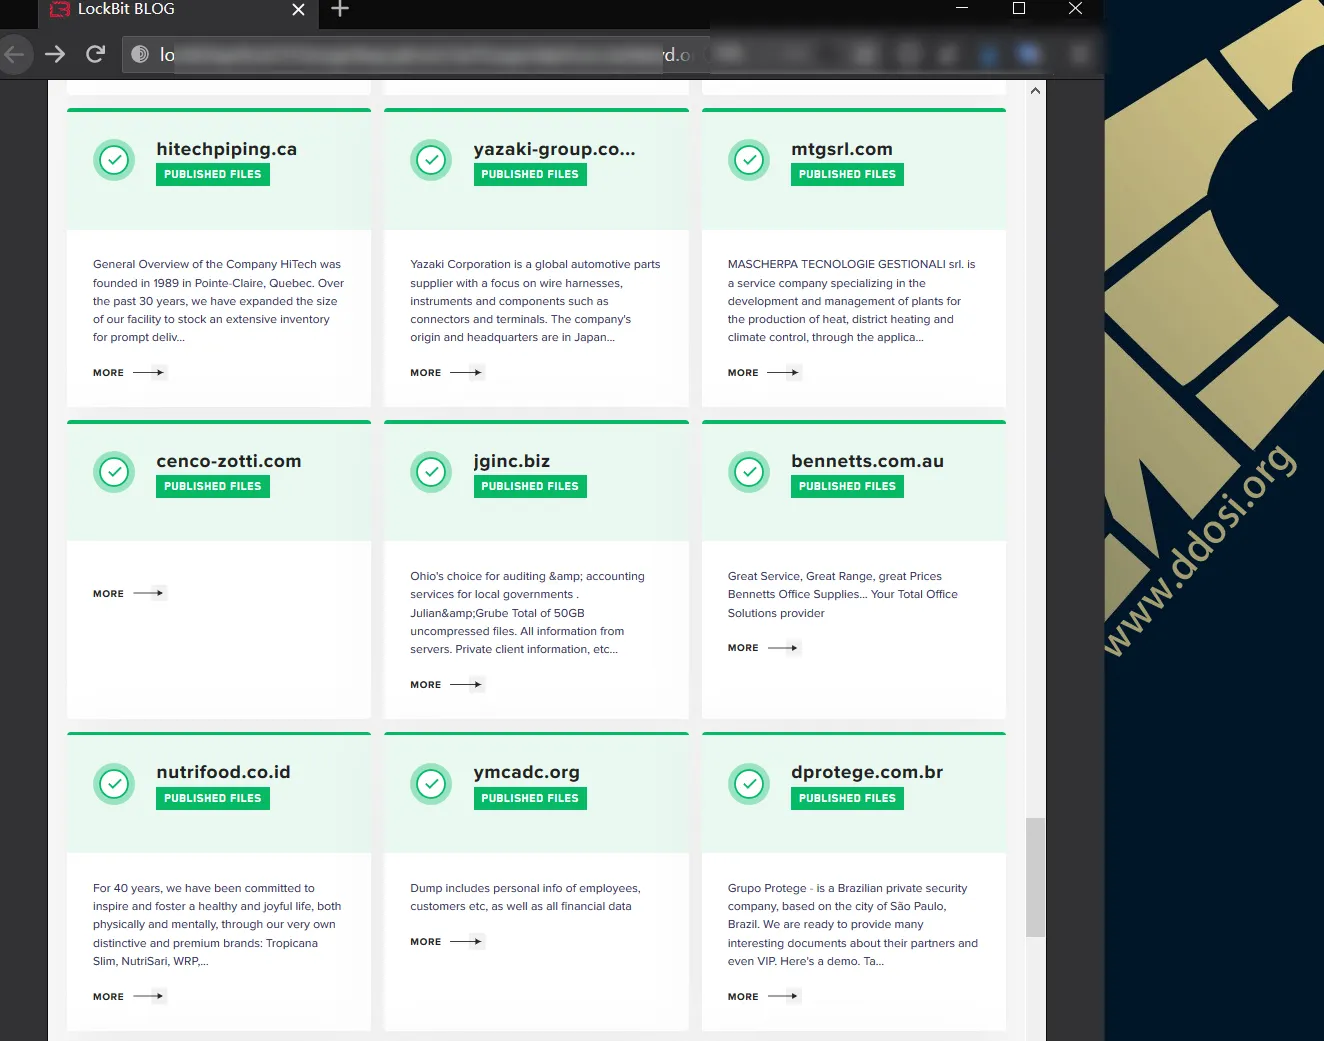The height and width of the screenshot is (1041, 1324).
Task: Click the checkmark icon beside nutrifood.co.id
Action: 114,784
